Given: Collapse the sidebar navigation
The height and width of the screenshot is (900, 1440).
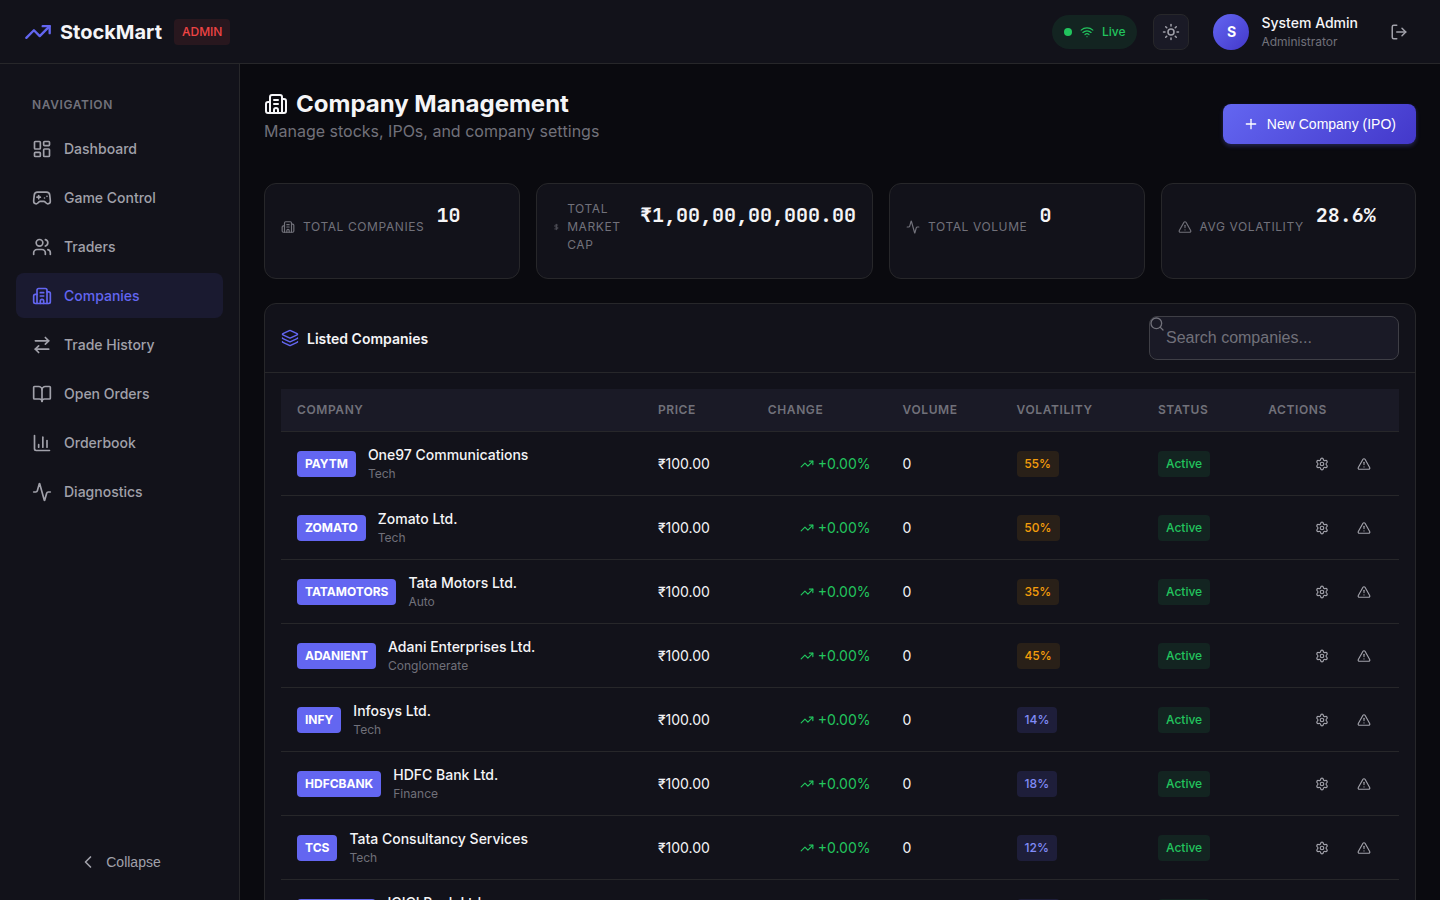Looking at the screenshot, I should pyautogui.click(x=120, y=862).
